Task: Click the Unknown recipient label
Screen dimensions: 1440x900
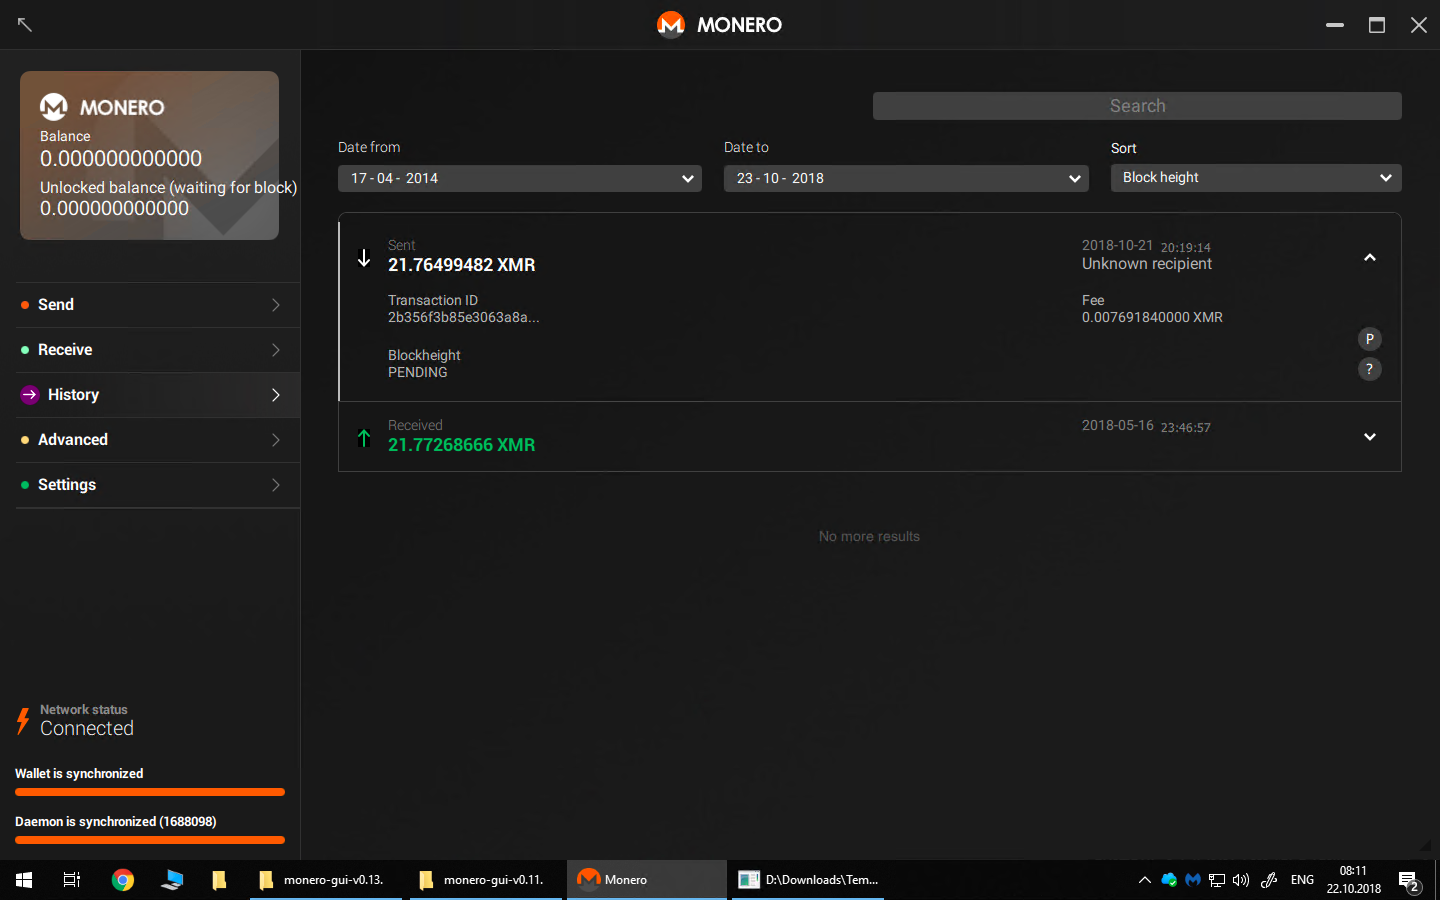Action: click(x=1147, y=264)
